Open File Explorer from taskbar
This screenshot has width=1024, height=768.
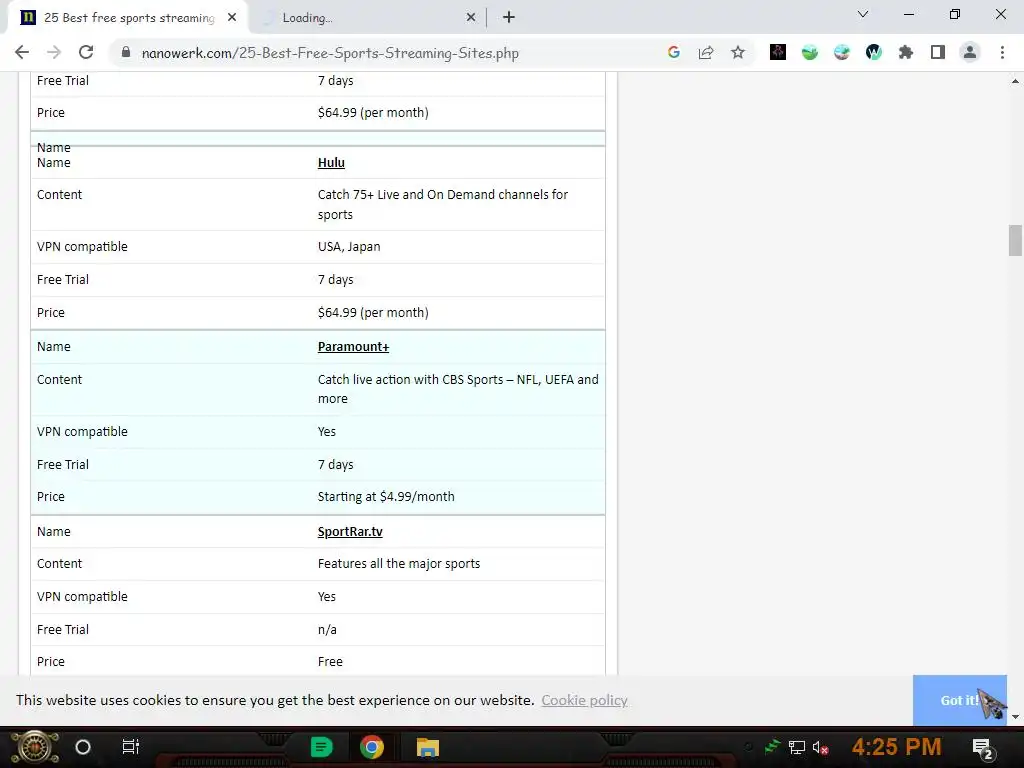pos(428,746)
